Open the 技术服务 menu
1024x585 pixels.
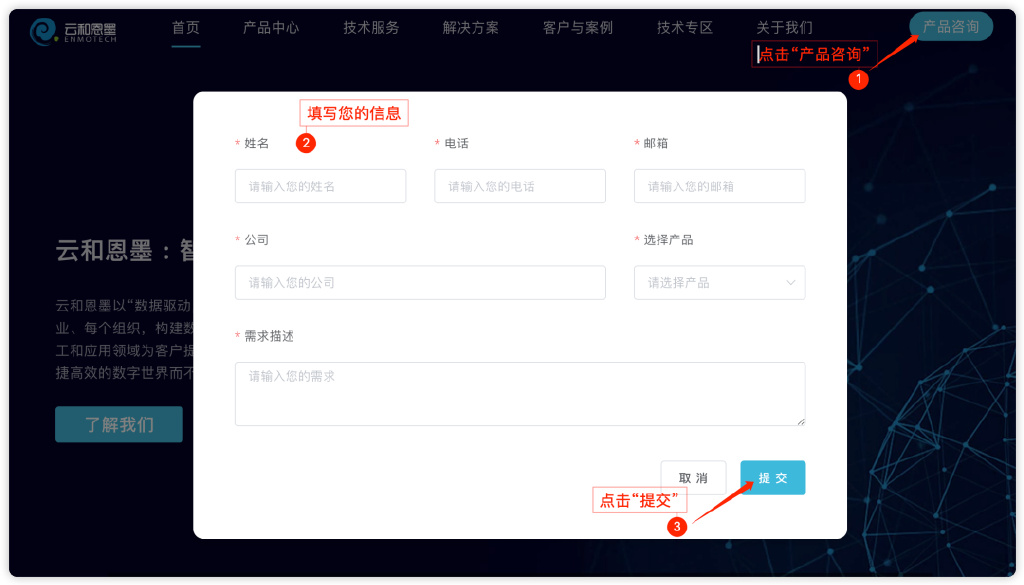point(371,27)
